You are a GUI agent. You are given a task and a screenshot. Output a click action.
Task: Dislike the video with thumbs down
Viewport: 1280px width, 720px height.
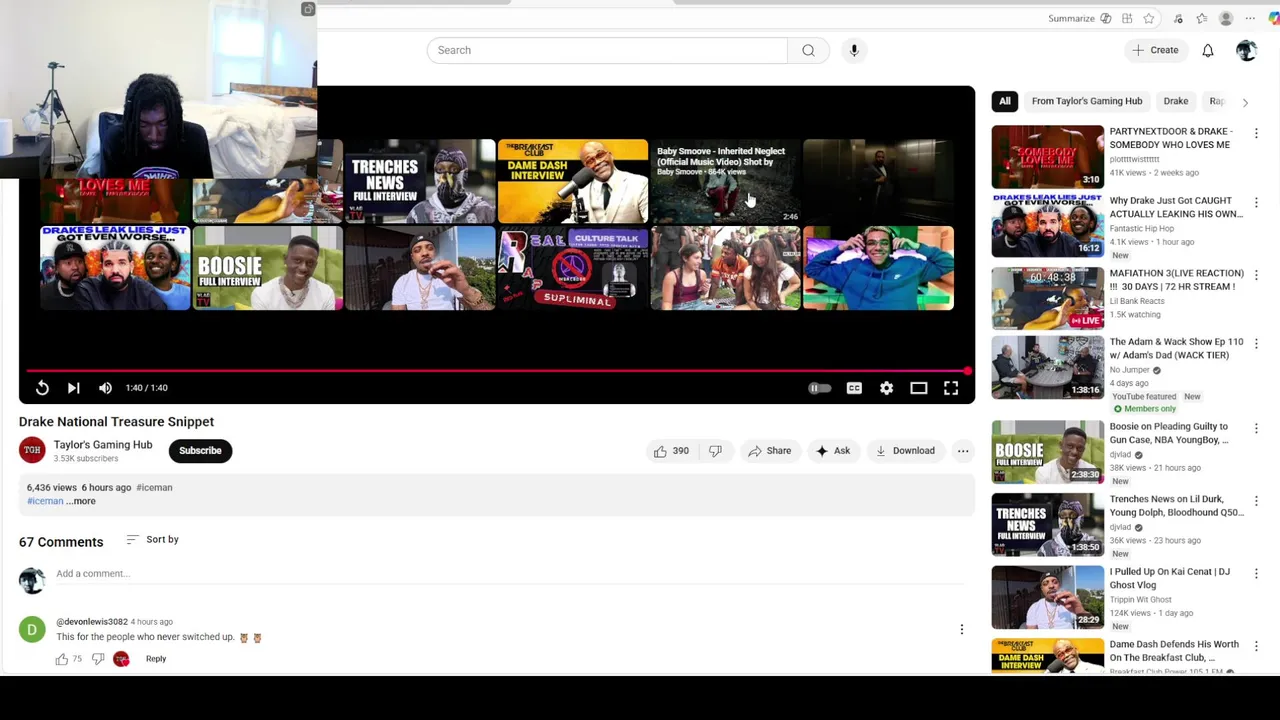click(715, 451)
